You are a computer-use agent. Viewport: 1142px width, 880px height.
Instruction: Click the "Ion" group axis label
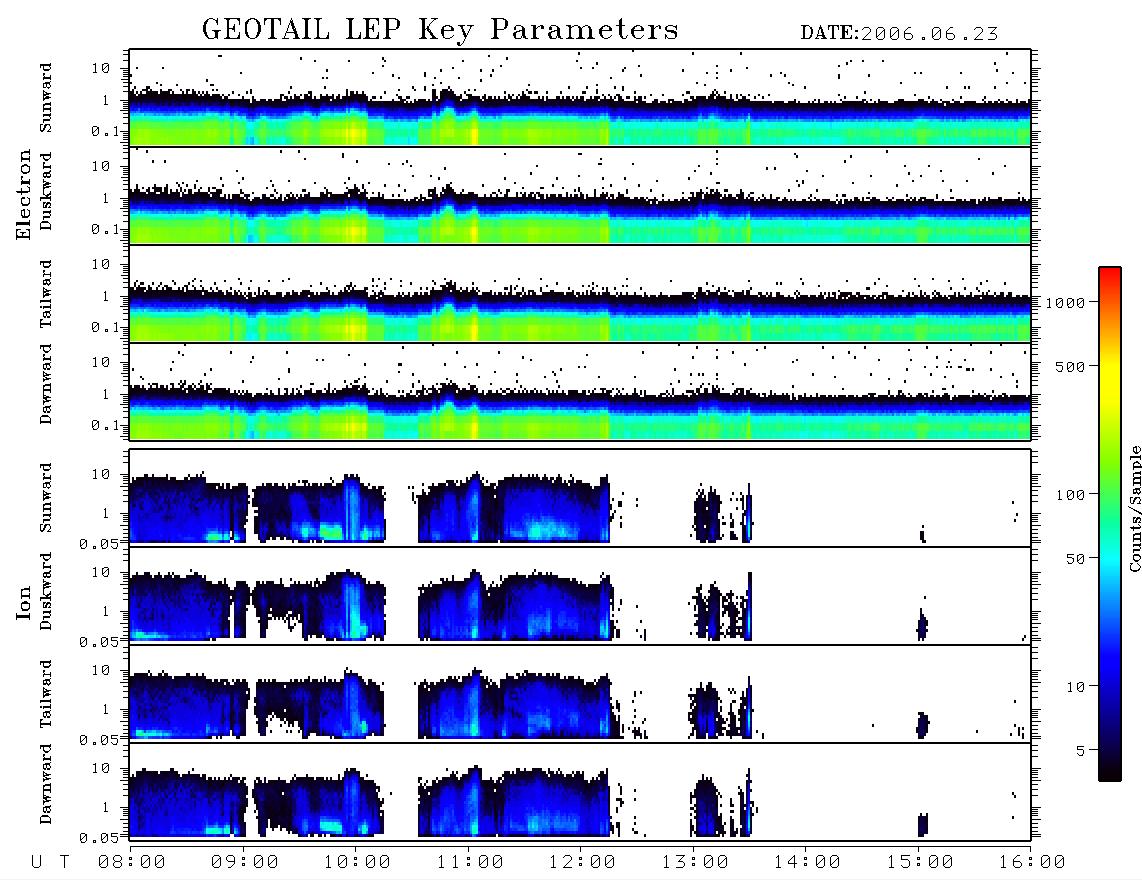tap(23, 602)
